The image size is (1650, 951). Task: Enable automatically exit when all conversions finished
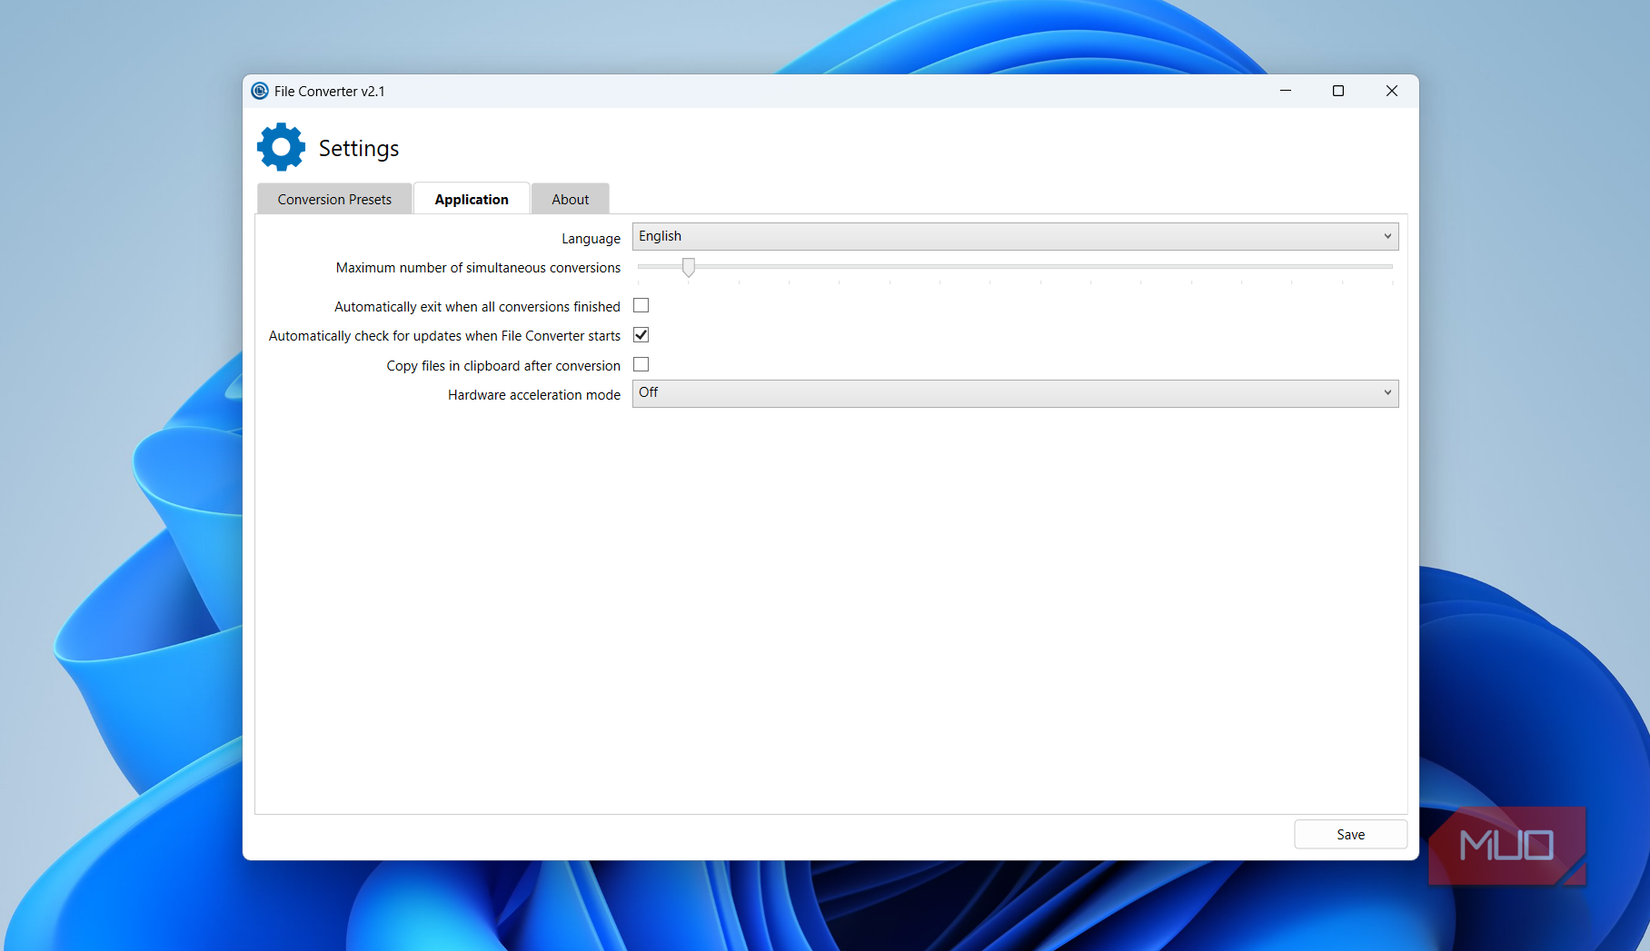point(641,305)
